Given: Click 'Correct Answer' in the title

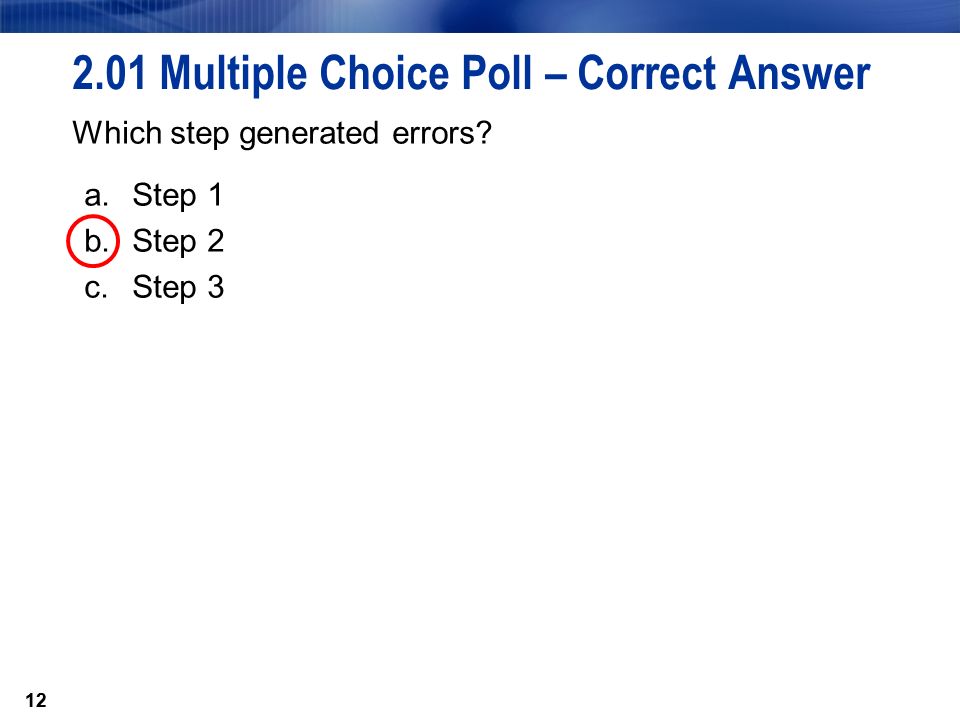Looking at the screenshot, I should tap(724, 73).
